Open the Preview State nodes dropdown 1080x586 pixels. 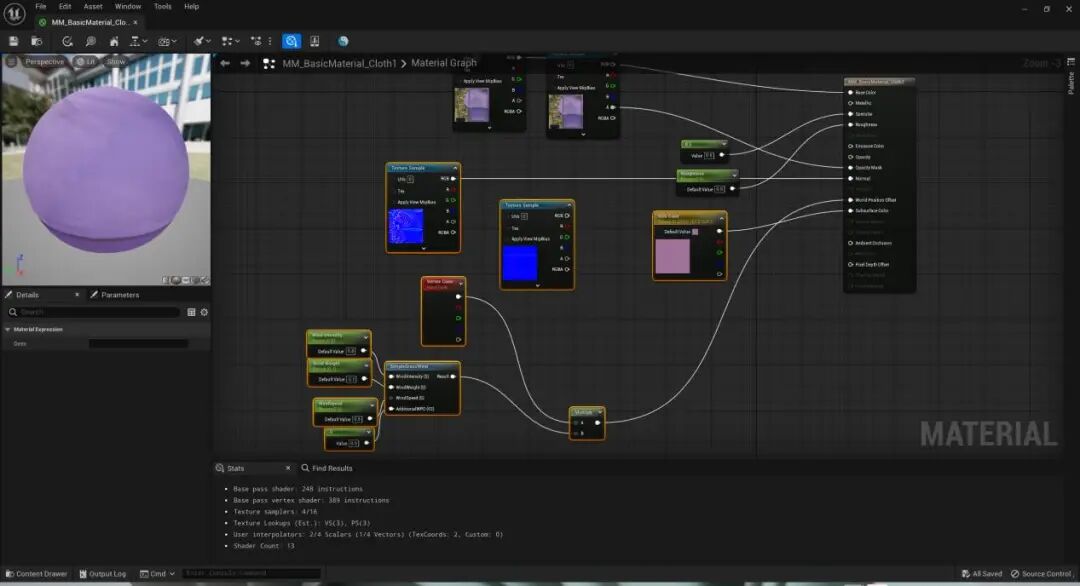231,41
